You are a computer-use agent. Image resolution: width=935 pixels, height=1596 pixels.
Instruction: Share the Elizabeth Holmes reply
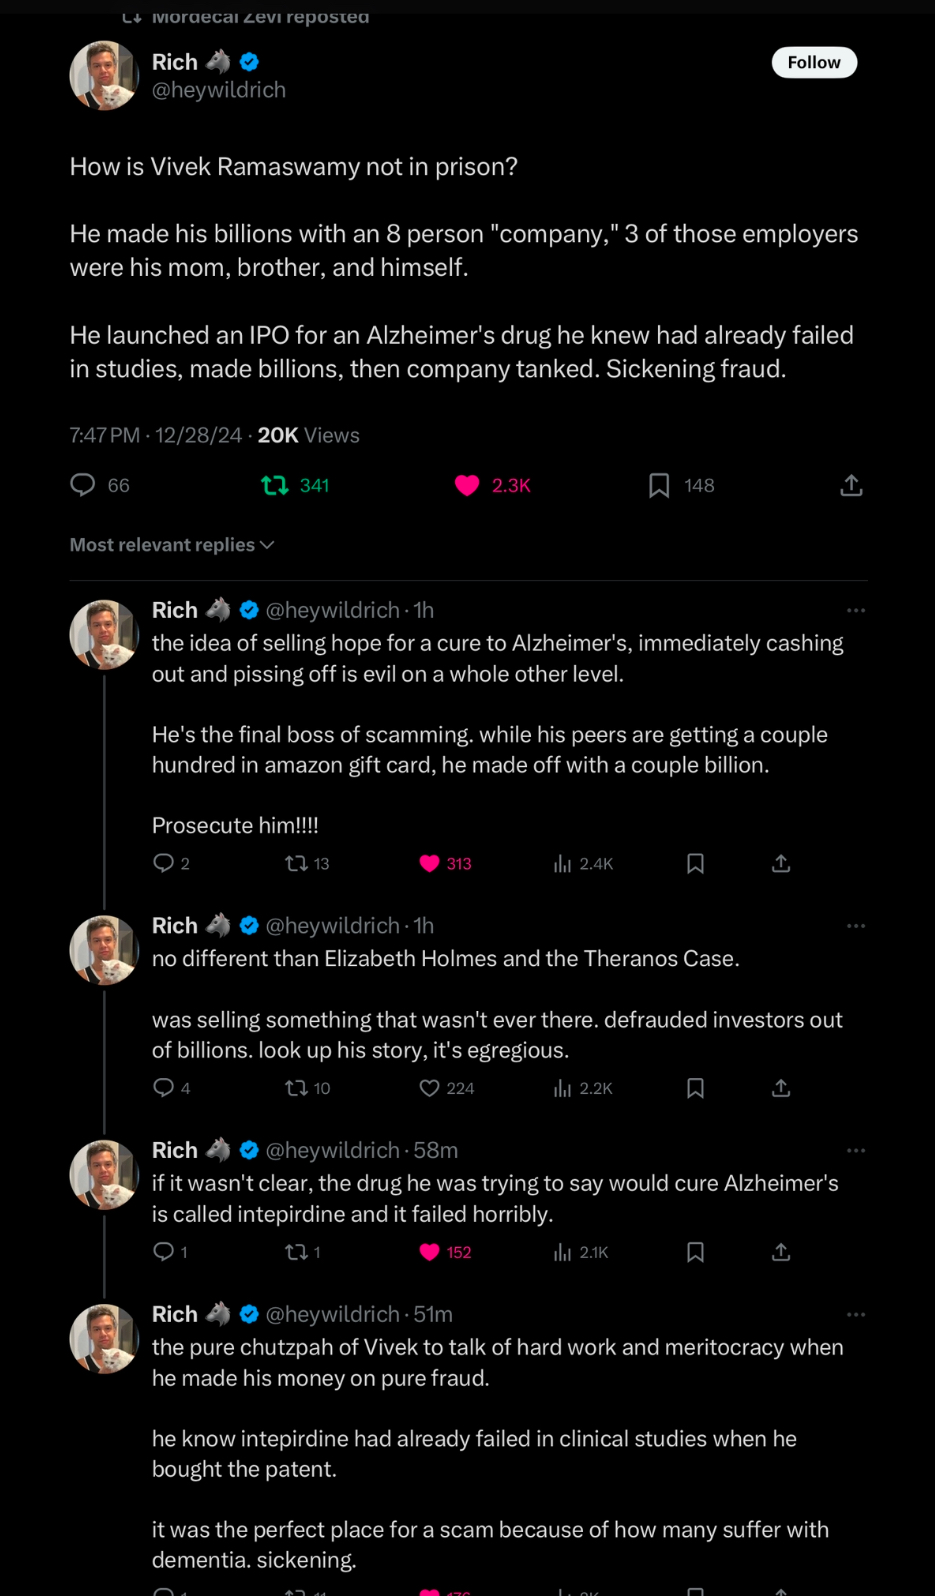[781, 1088]
